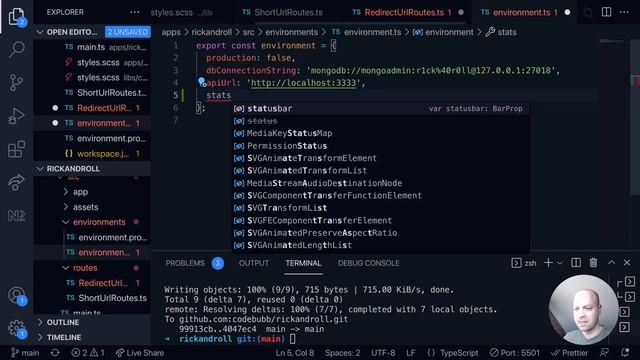The height and width of the screenshot is (360, 640).
Task: Start Live Share from status bar
Action: pos(140,353)
